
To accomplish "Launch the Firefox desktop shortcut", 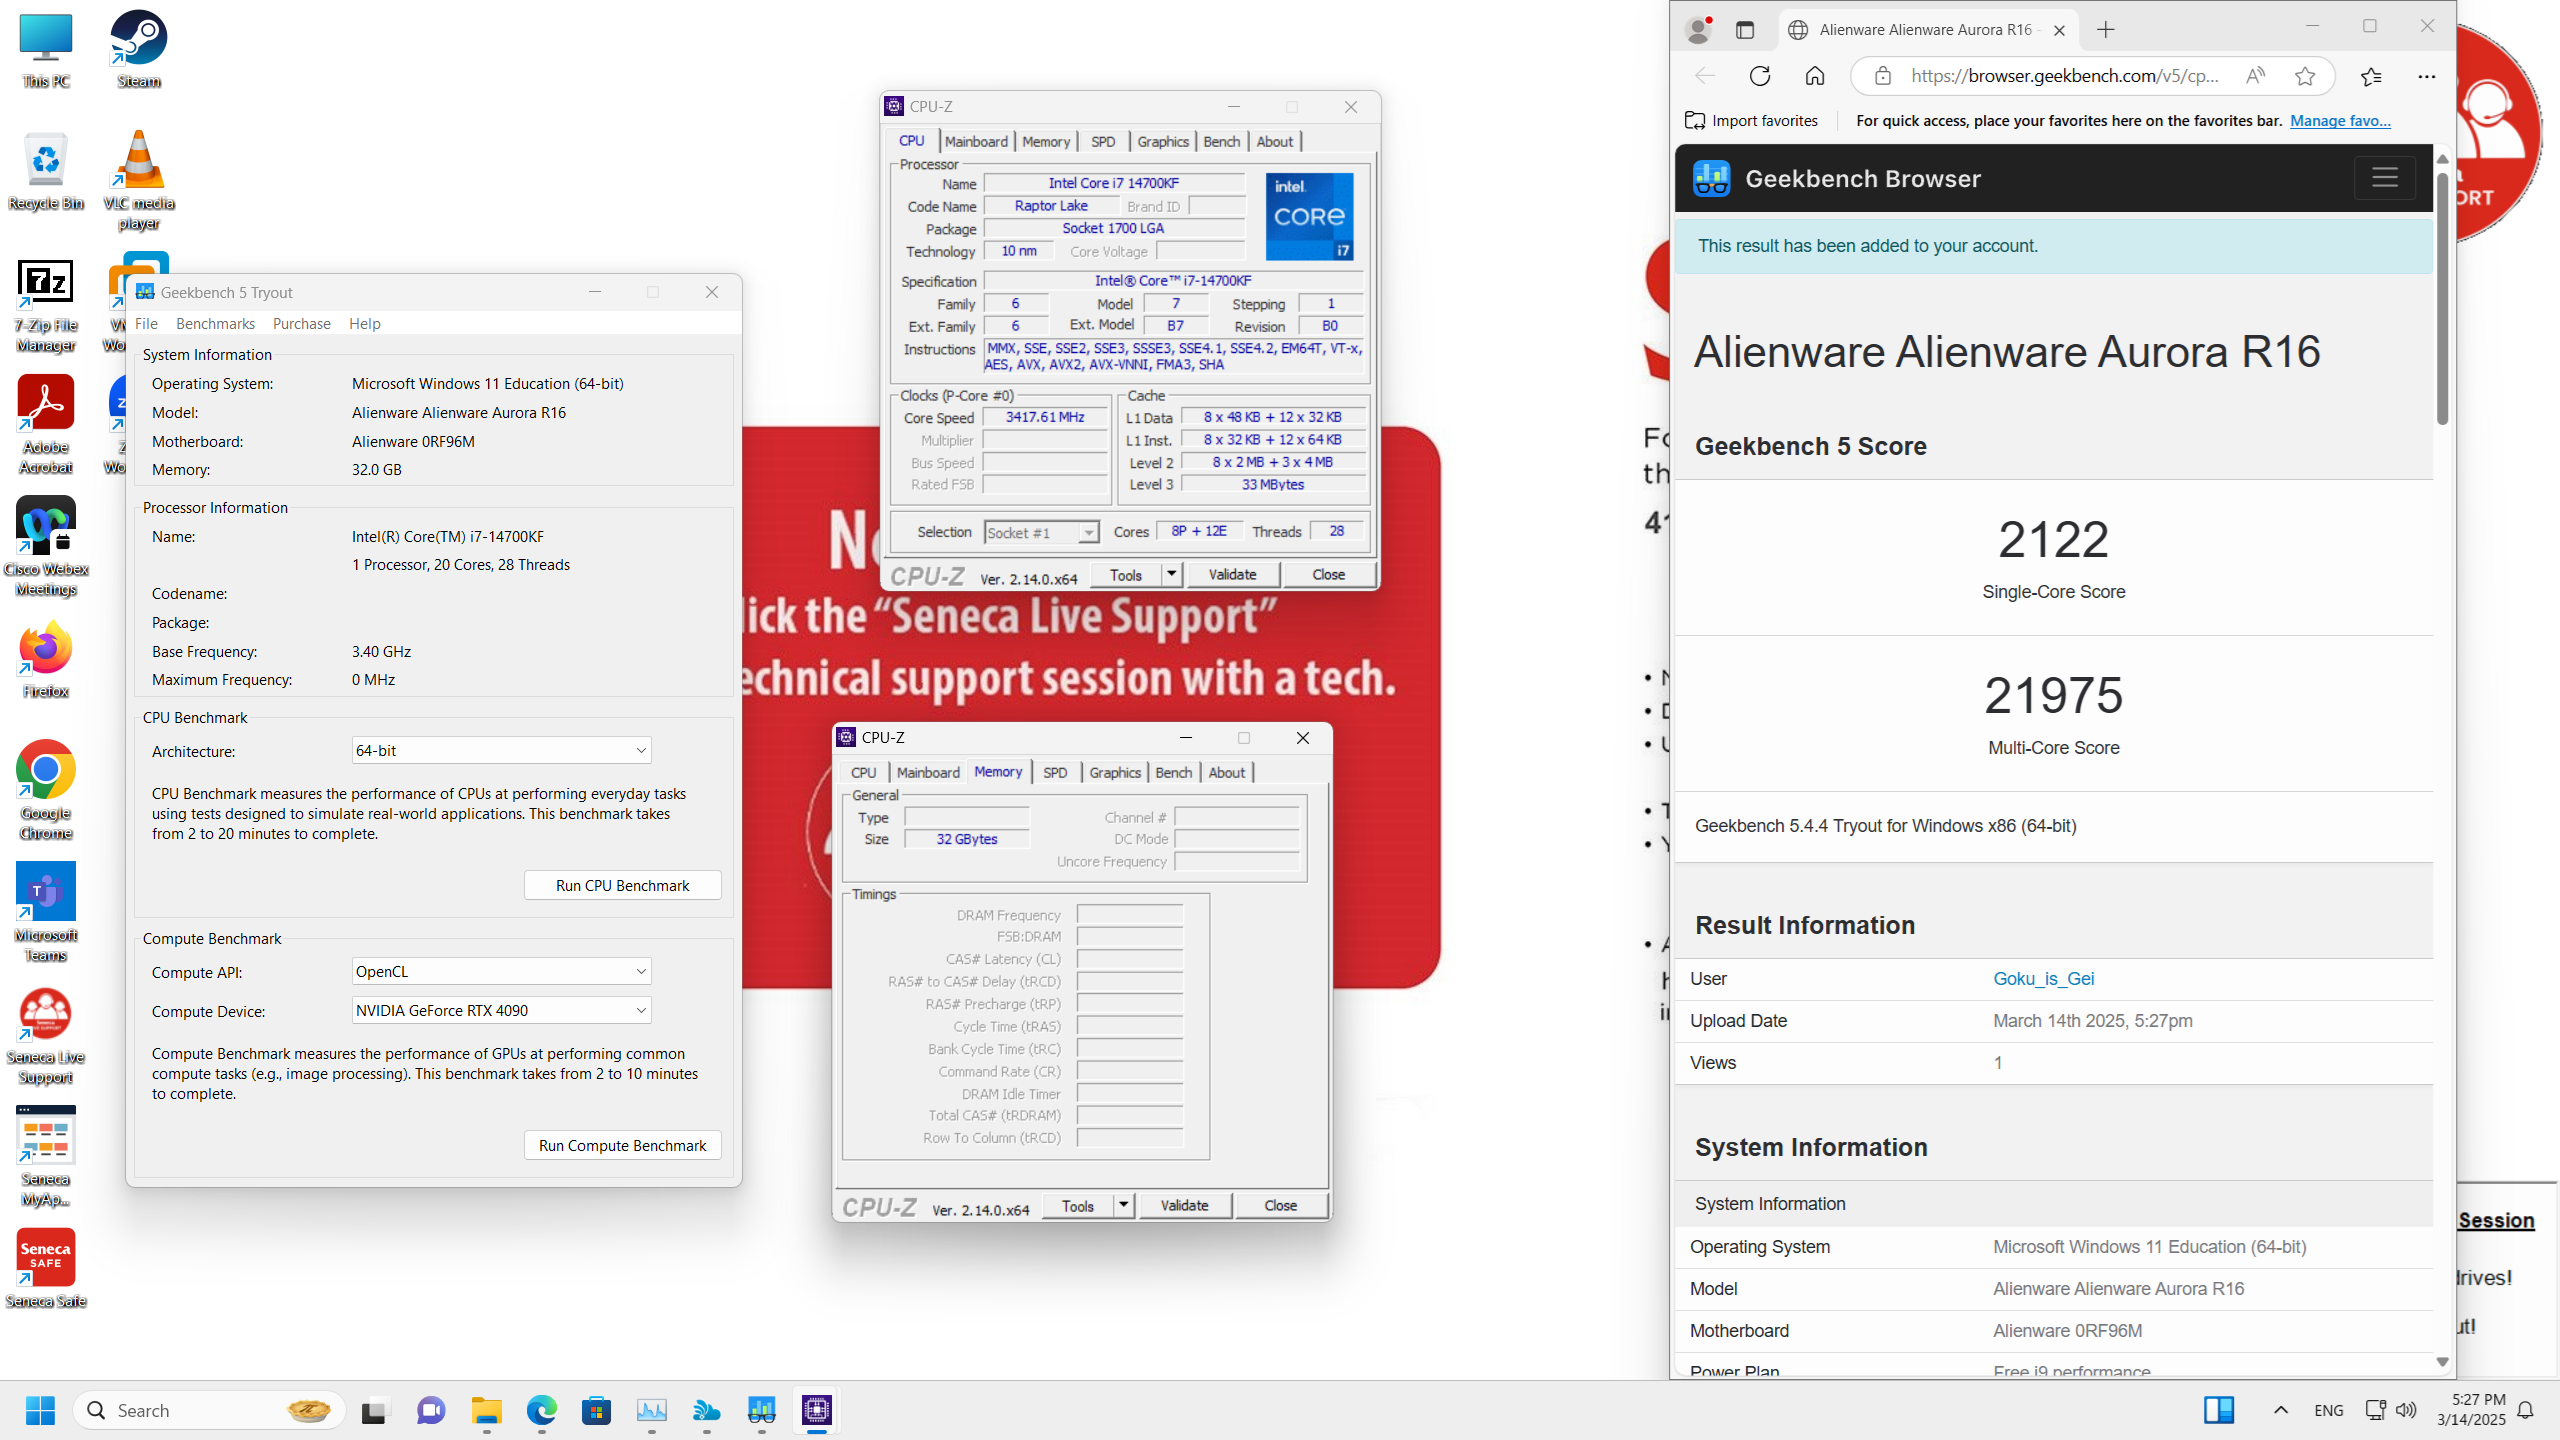I will click(46, 660).
